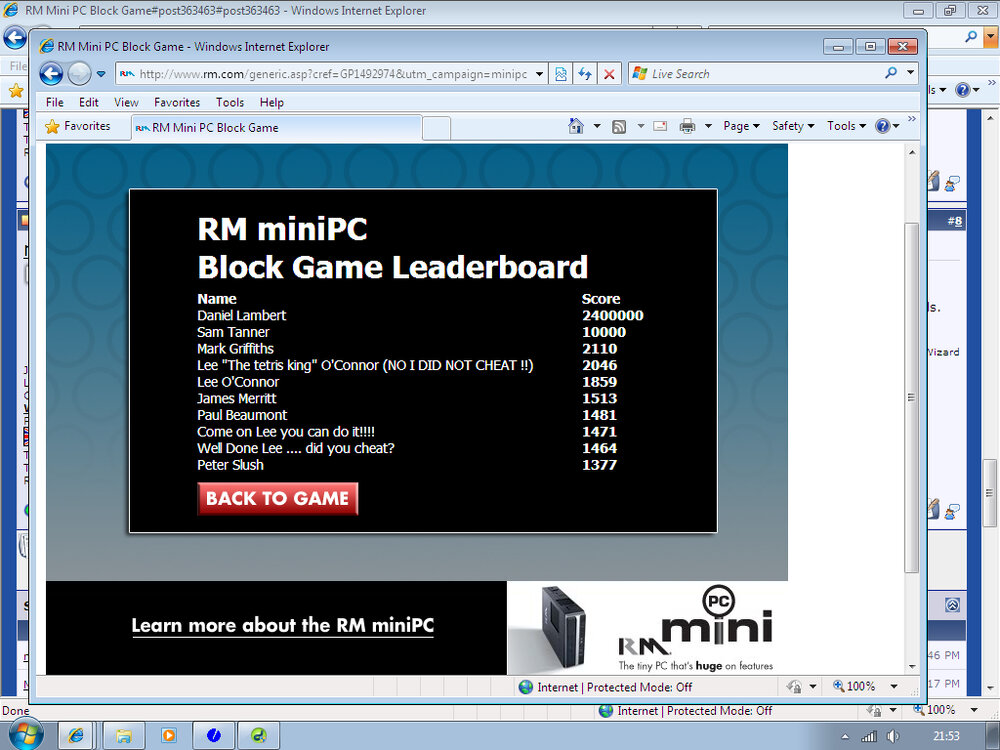
Task: Open the Edit menu
Action: pyautogui.click(x=89, y=102)
